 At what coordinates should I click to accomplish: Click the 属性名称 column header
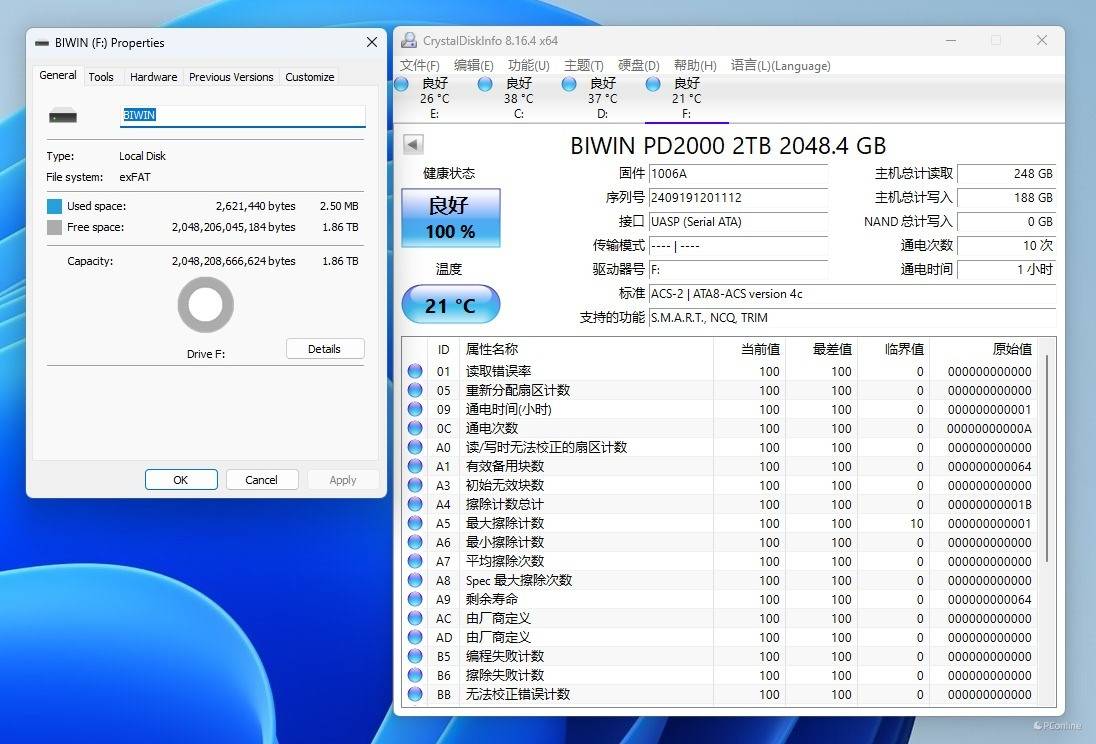coord(586,349)
